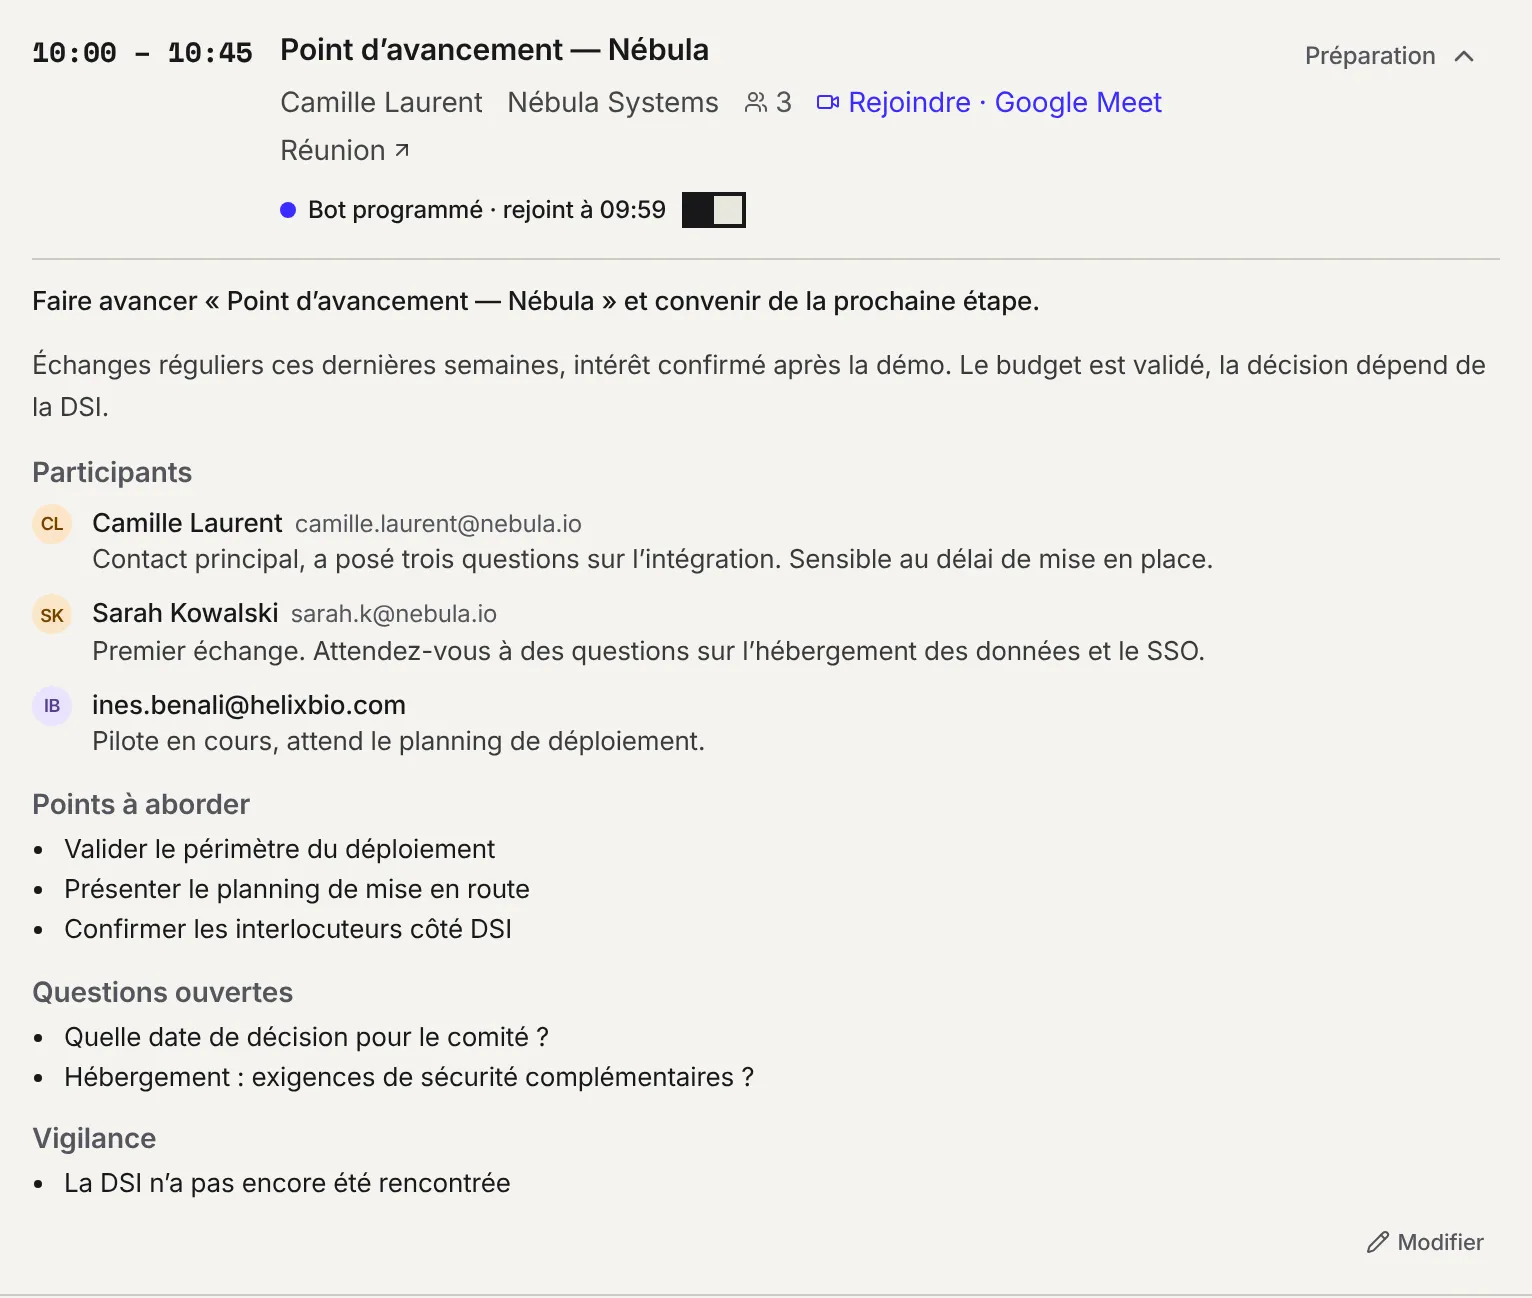Click the arrow icon next to Réunion

pyautogui.click(x=402, y=150)
